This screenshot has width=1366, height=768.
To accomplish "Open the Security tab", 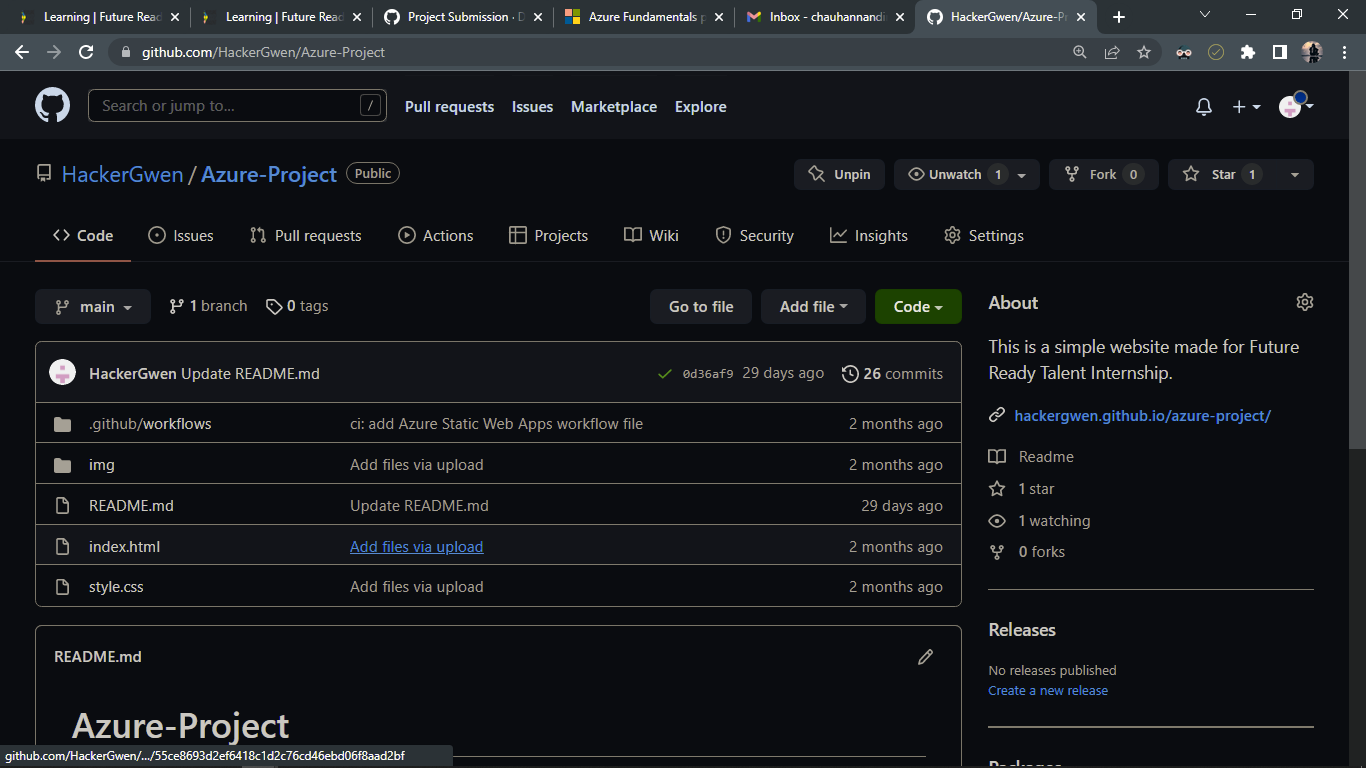I will click(754, 236).
